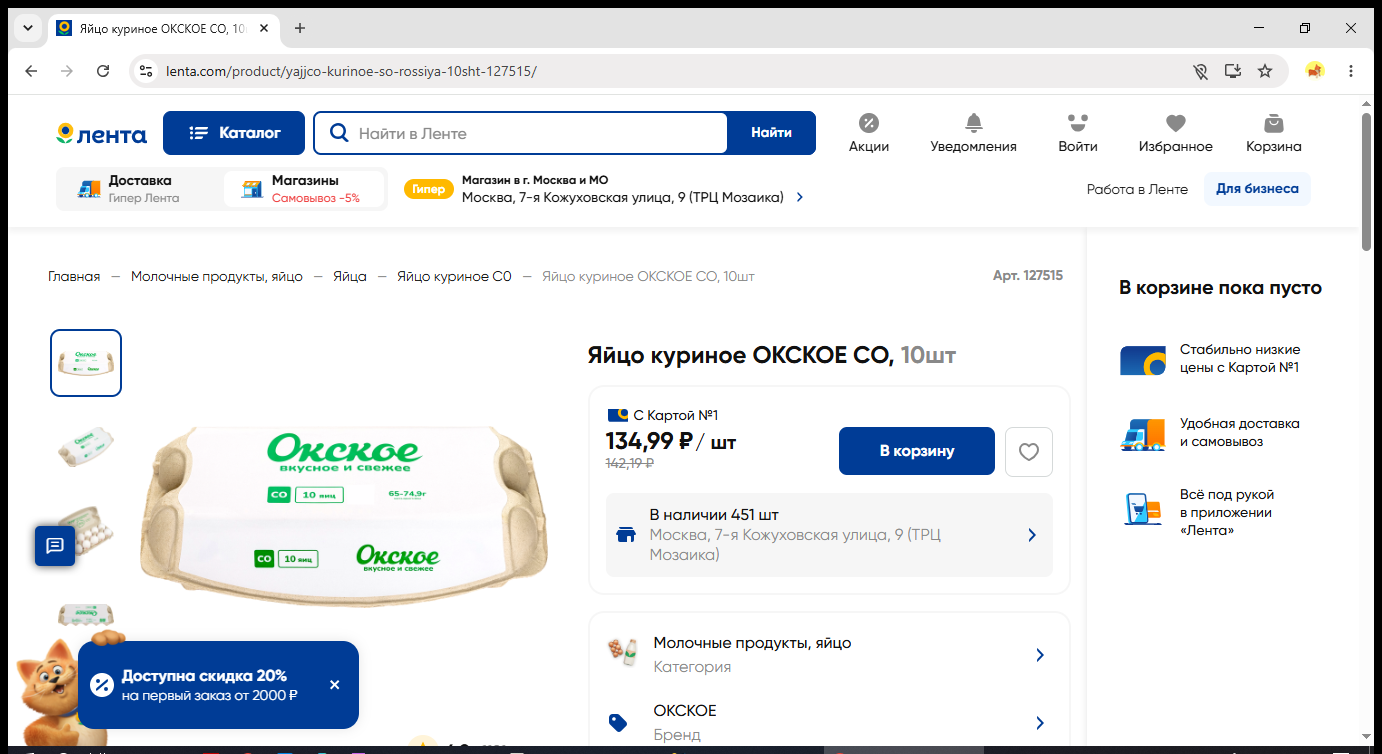Click the address bar URL
1382x754 pixels.
tap(351, 71)
